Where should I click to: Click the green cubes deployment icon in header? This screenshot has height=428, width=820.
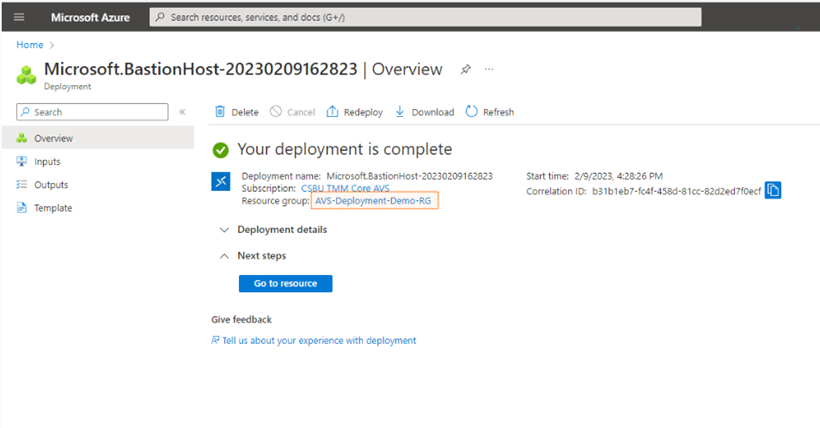26,75
